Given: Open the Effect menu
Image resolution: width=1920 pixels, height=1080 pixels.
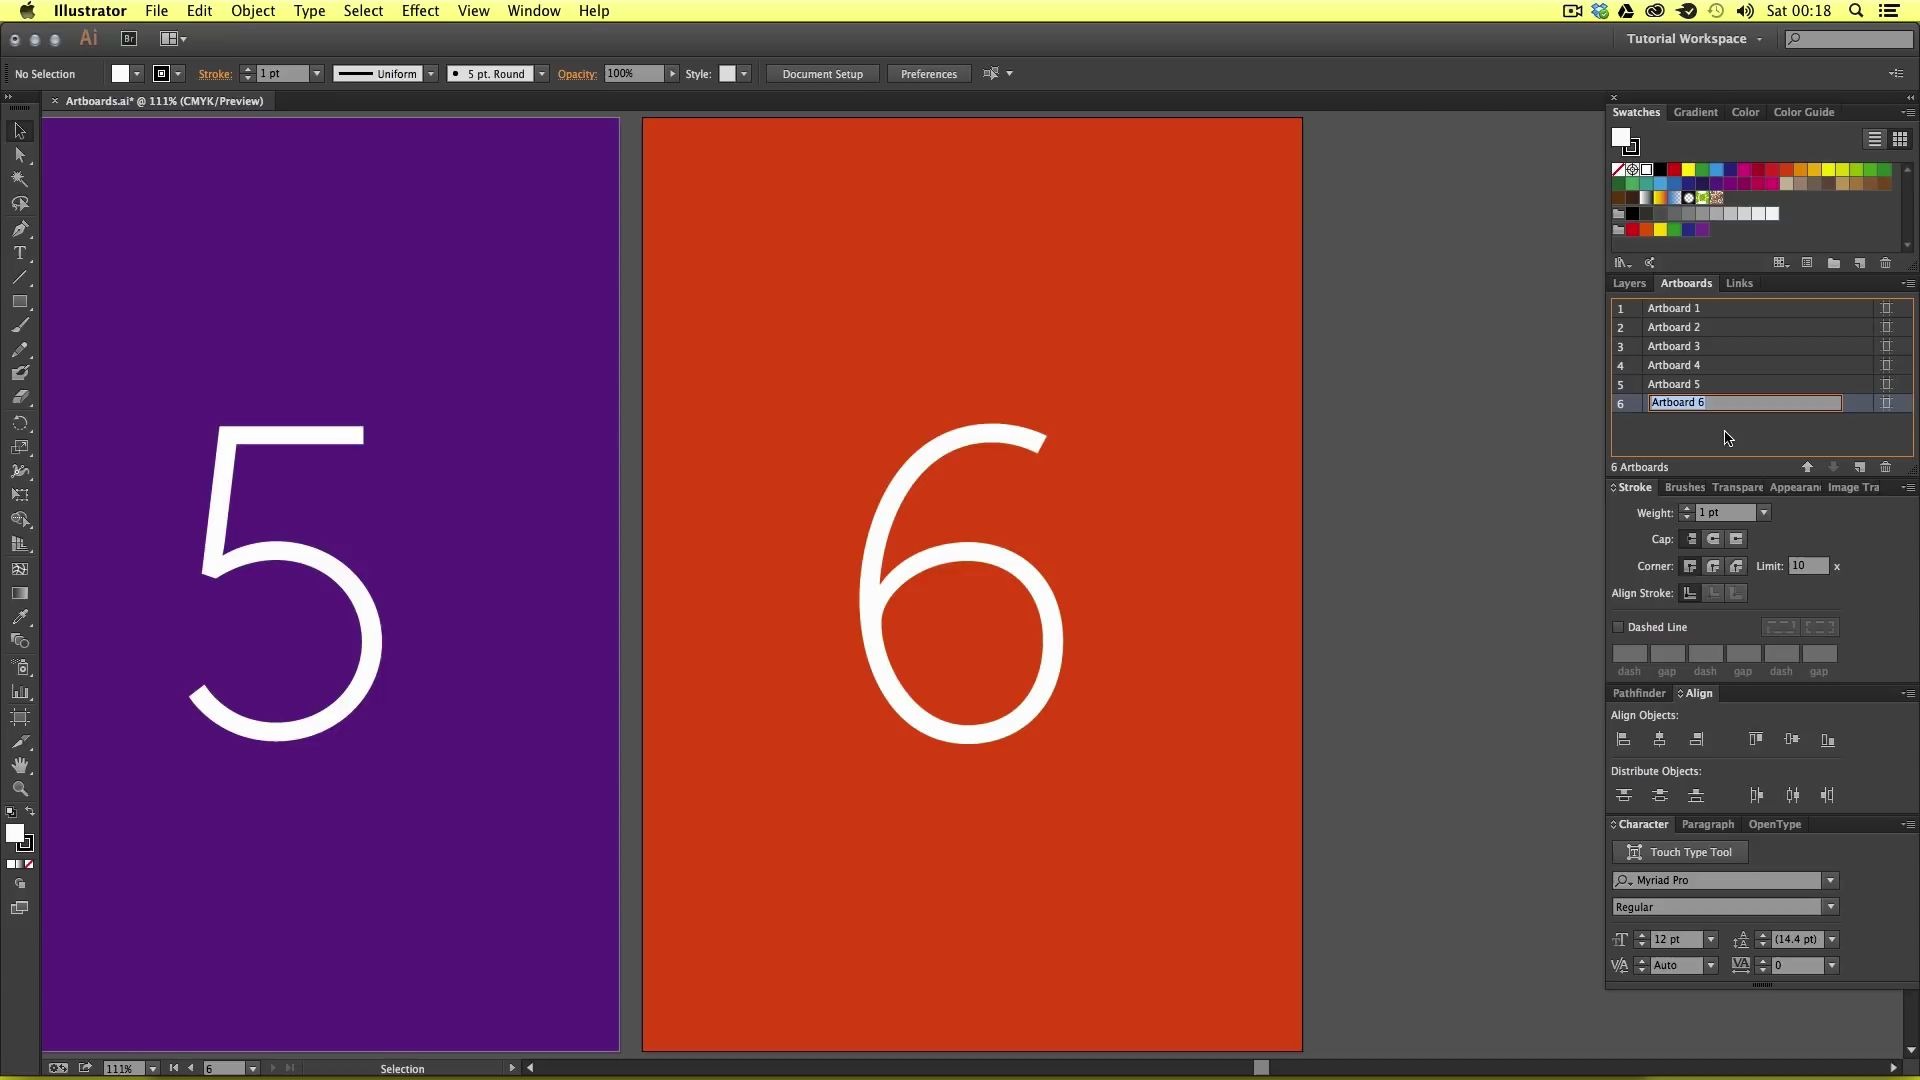Looking at the screenshot, I should 420,11.
